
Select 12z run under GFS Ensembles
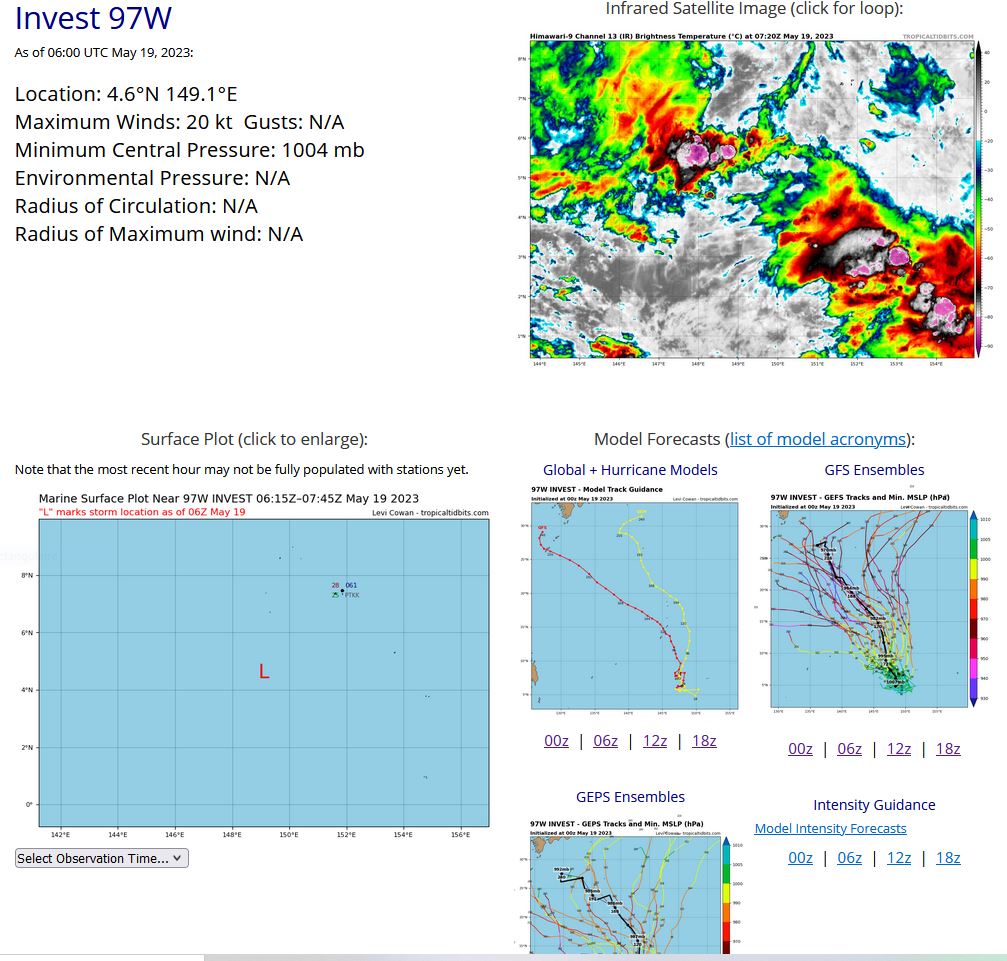[898, 749]
